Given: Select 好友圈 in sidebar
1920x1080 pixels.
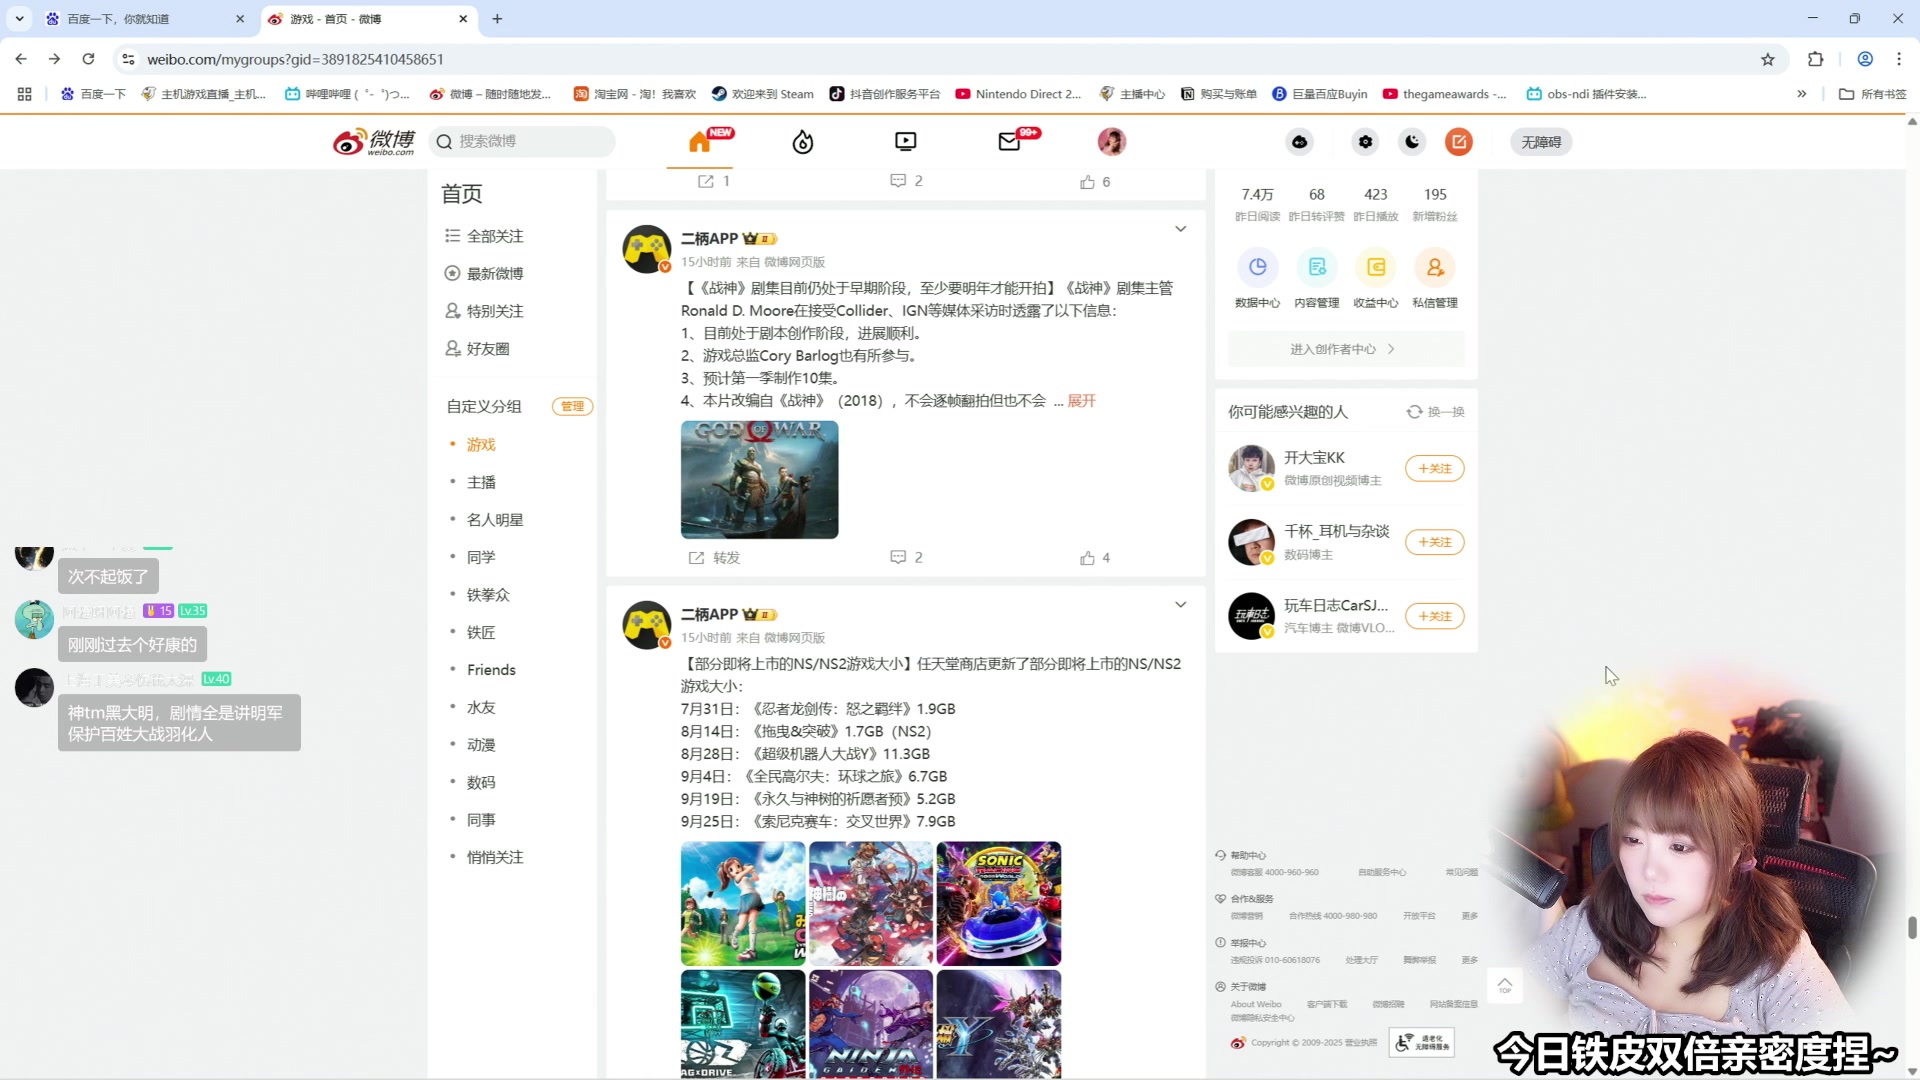Looking at the screenshot, I should [x=488, y=349].
